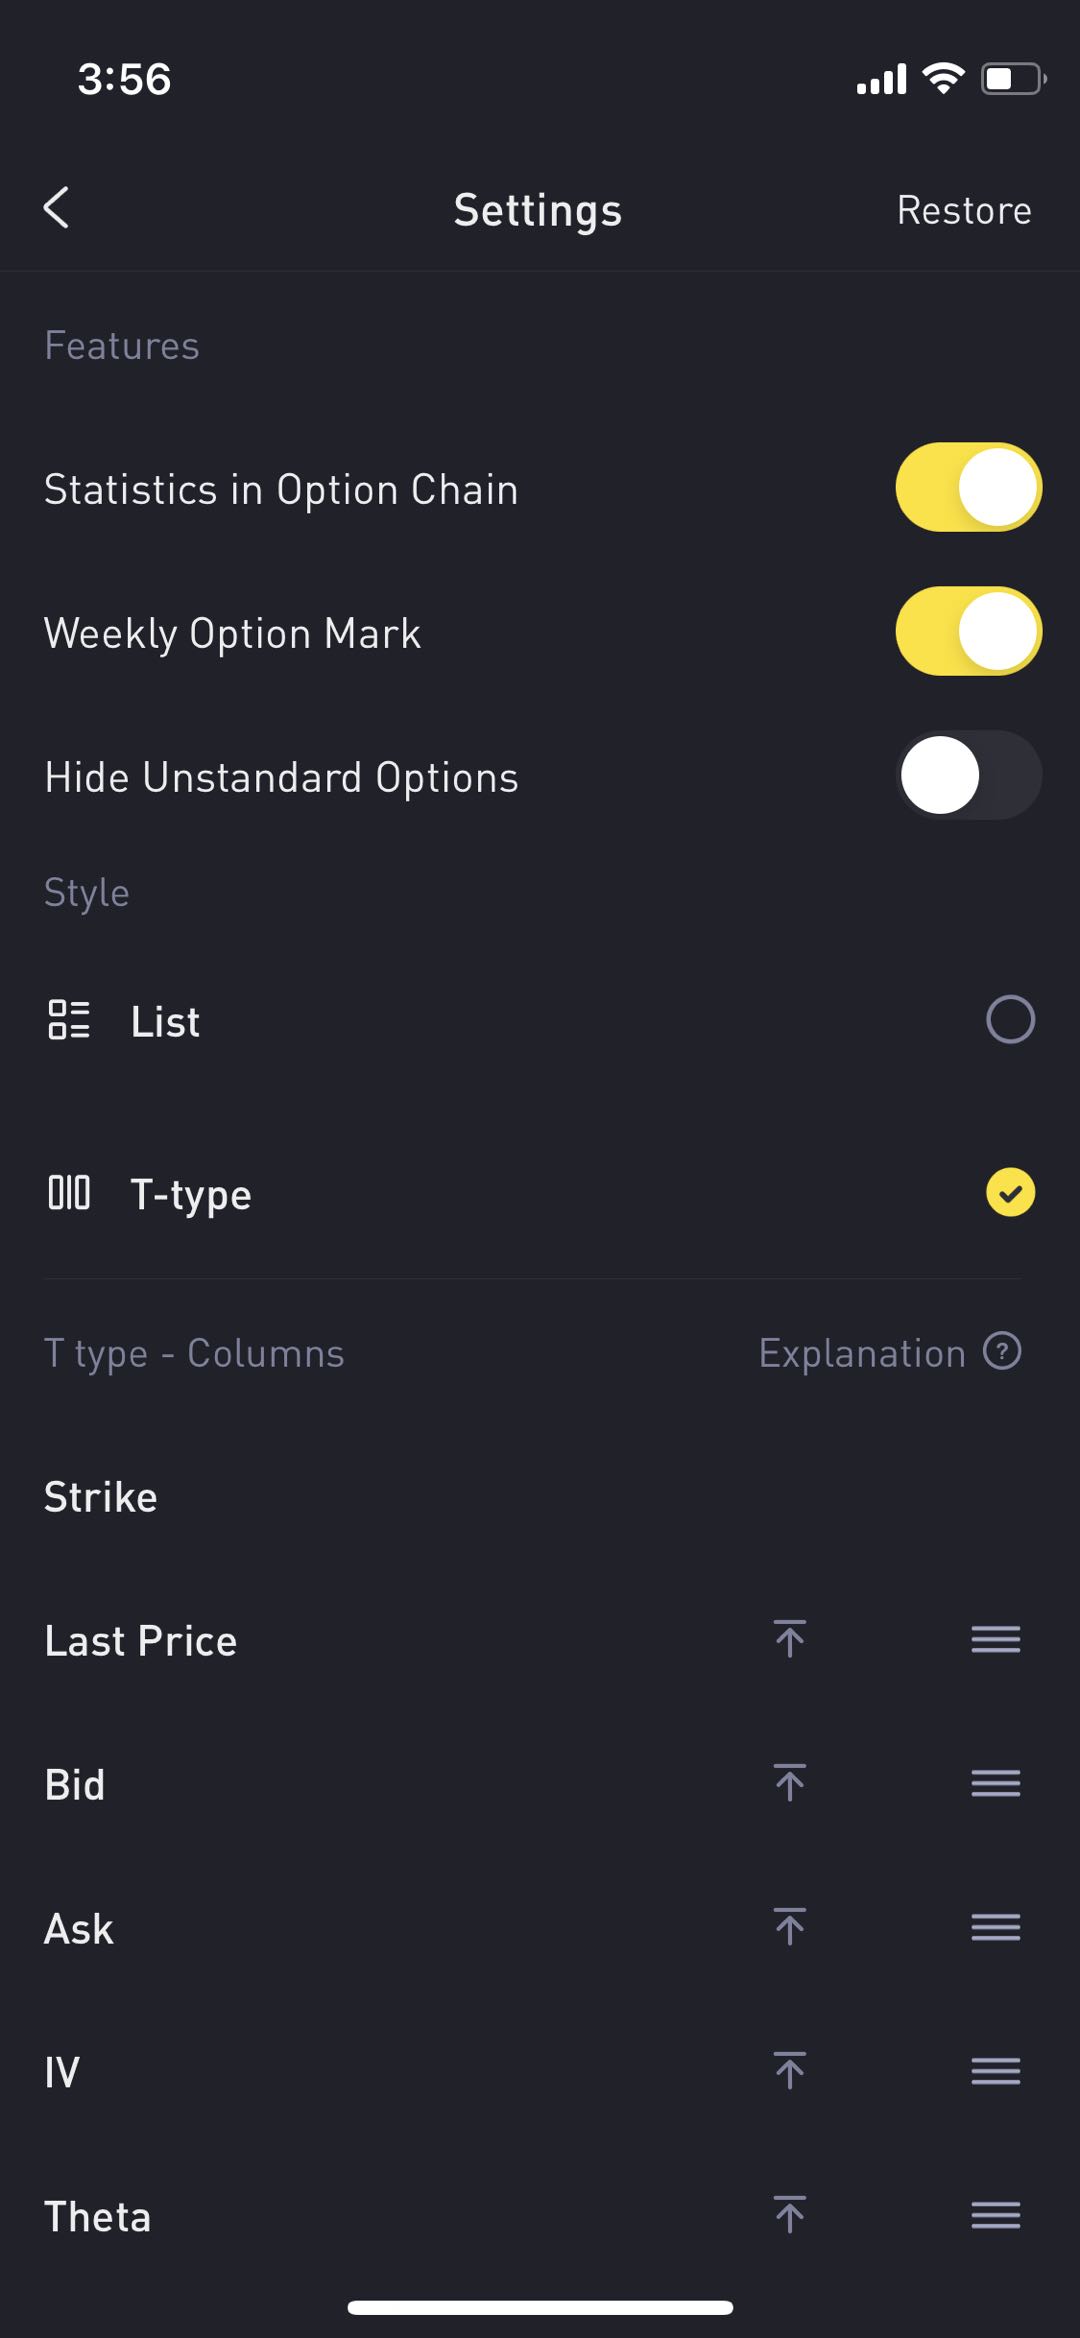Tap the IV reorder handle icon
Viewport: 1080px width, 2338px height.
[996, 2071]
